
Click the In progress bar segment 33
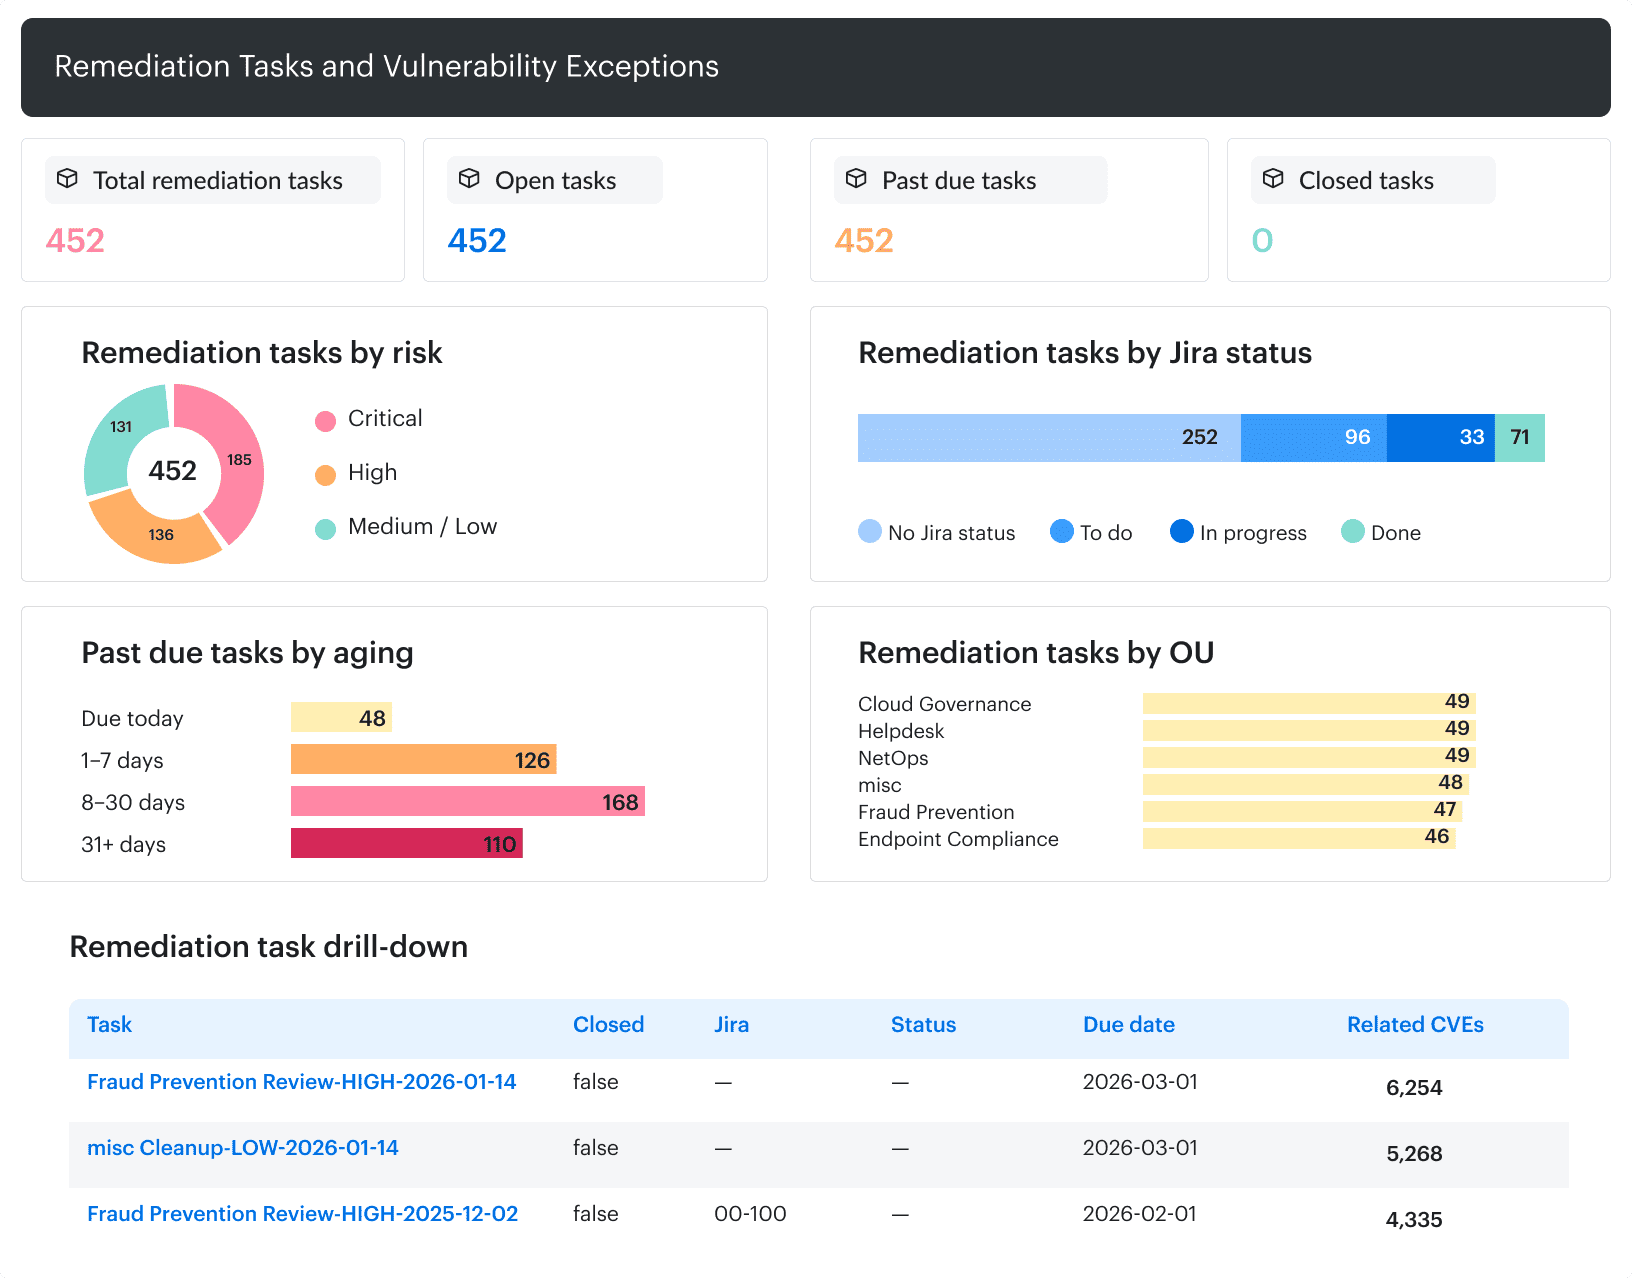click(x=1441, y=438)
